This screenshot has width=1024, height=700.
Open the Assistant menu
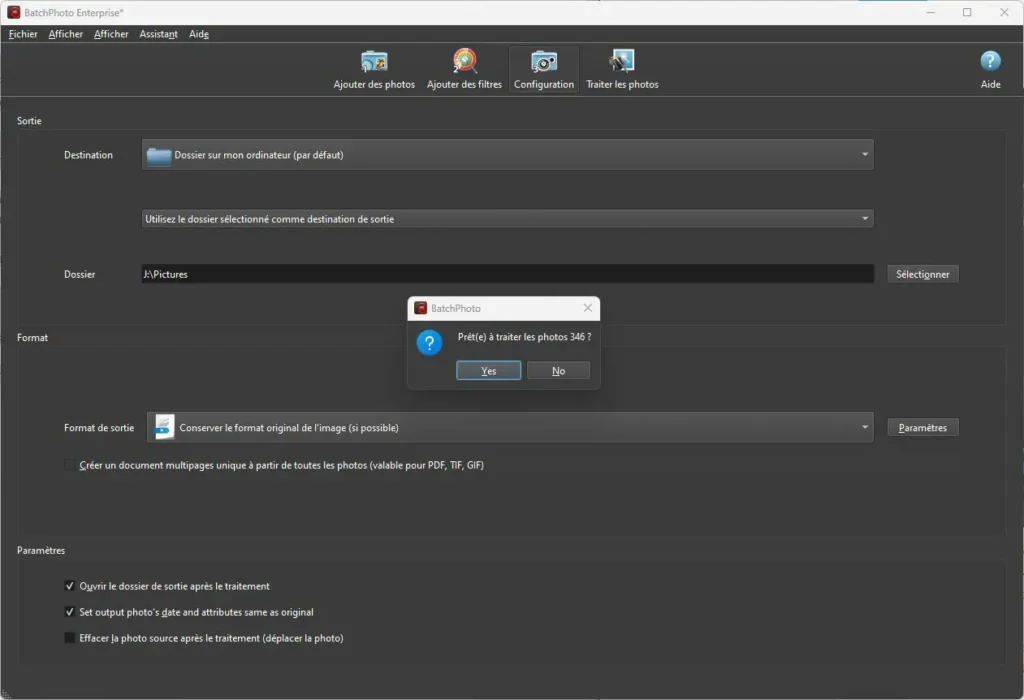coord(158,34)
